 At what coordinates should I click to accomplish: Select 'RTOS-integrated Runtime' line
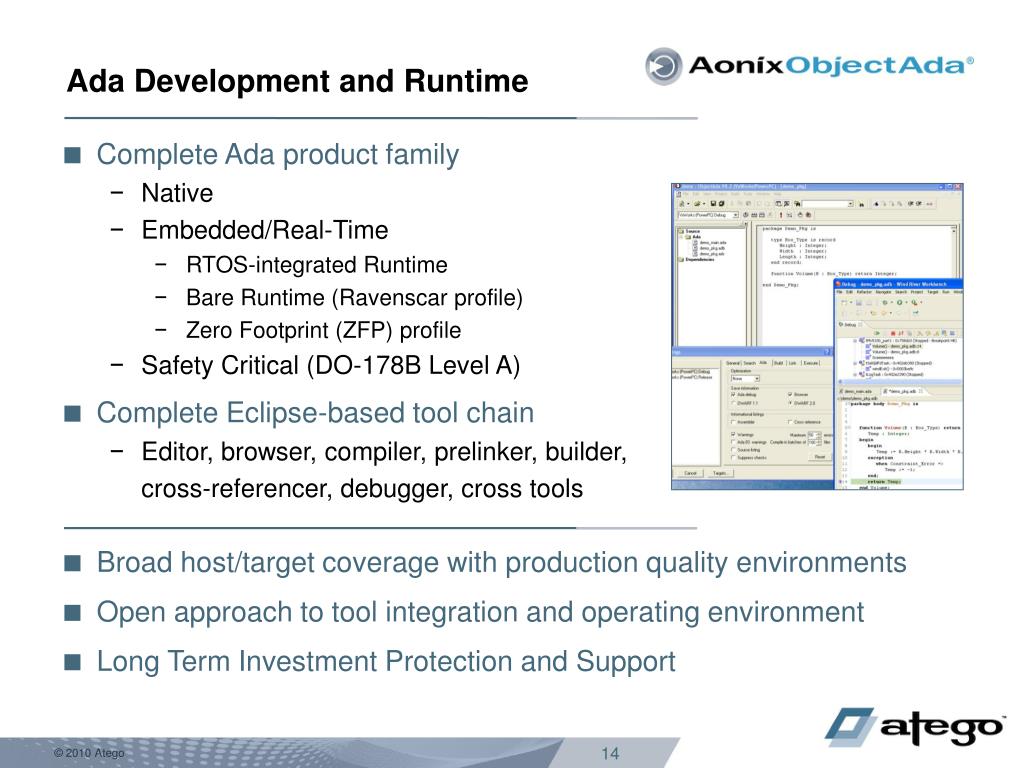pos(317,264)
